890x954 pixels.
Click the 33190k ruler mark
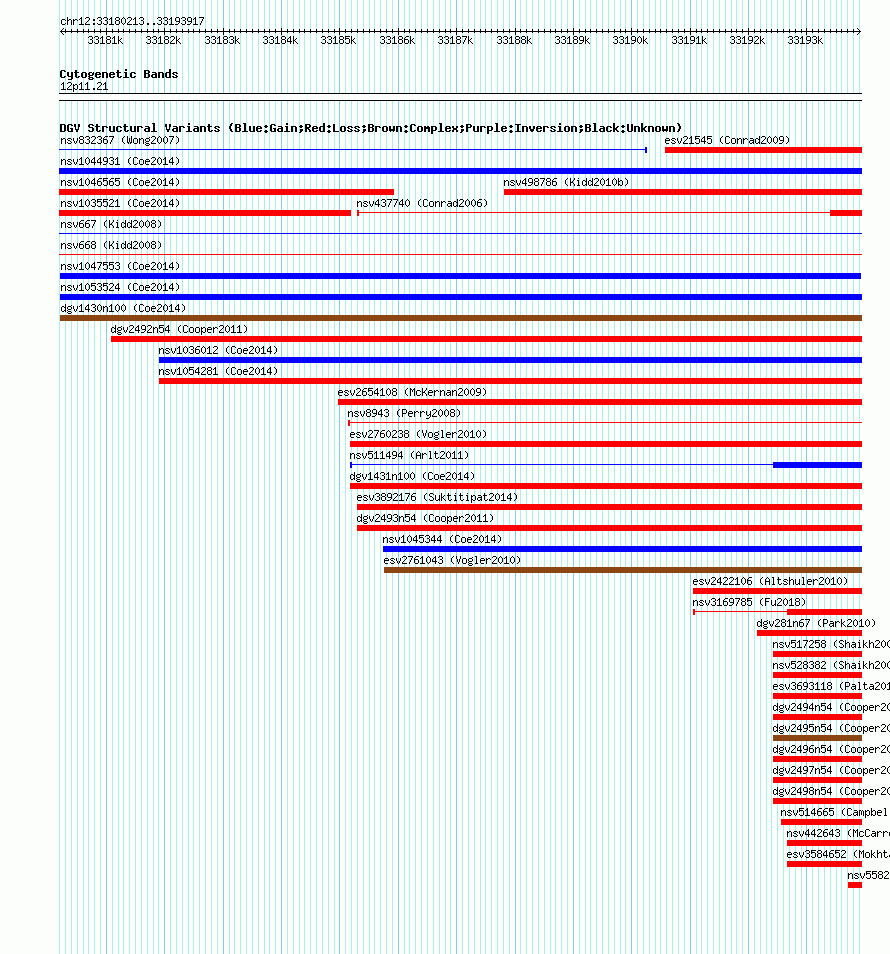tap(630, 40)
